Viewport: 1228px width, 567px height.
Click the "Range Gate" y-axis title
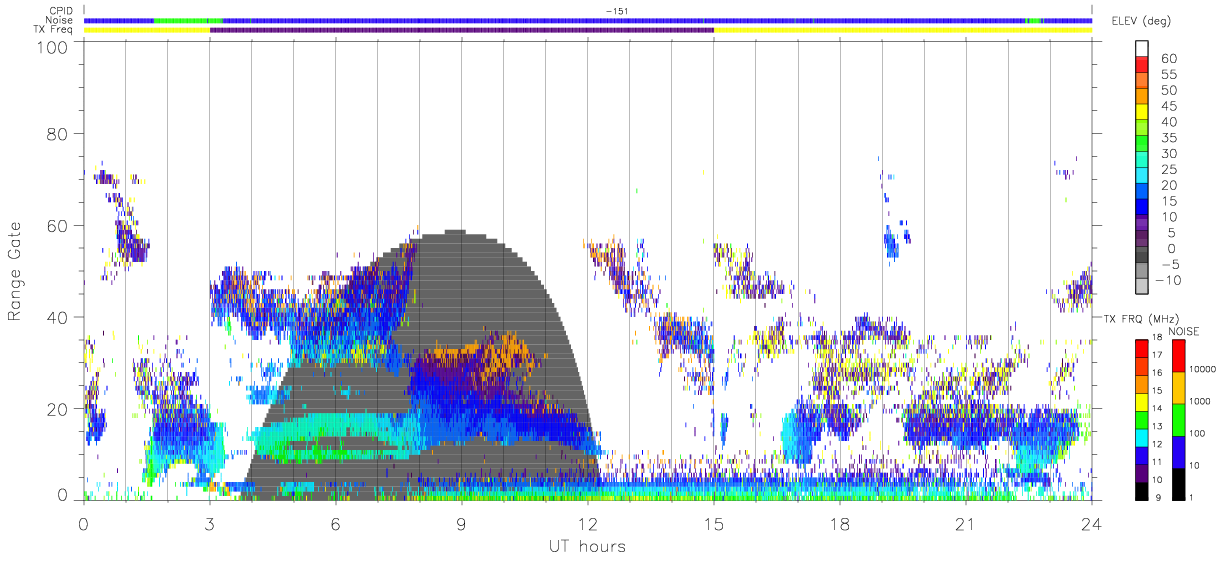click(x=16, y=272)
